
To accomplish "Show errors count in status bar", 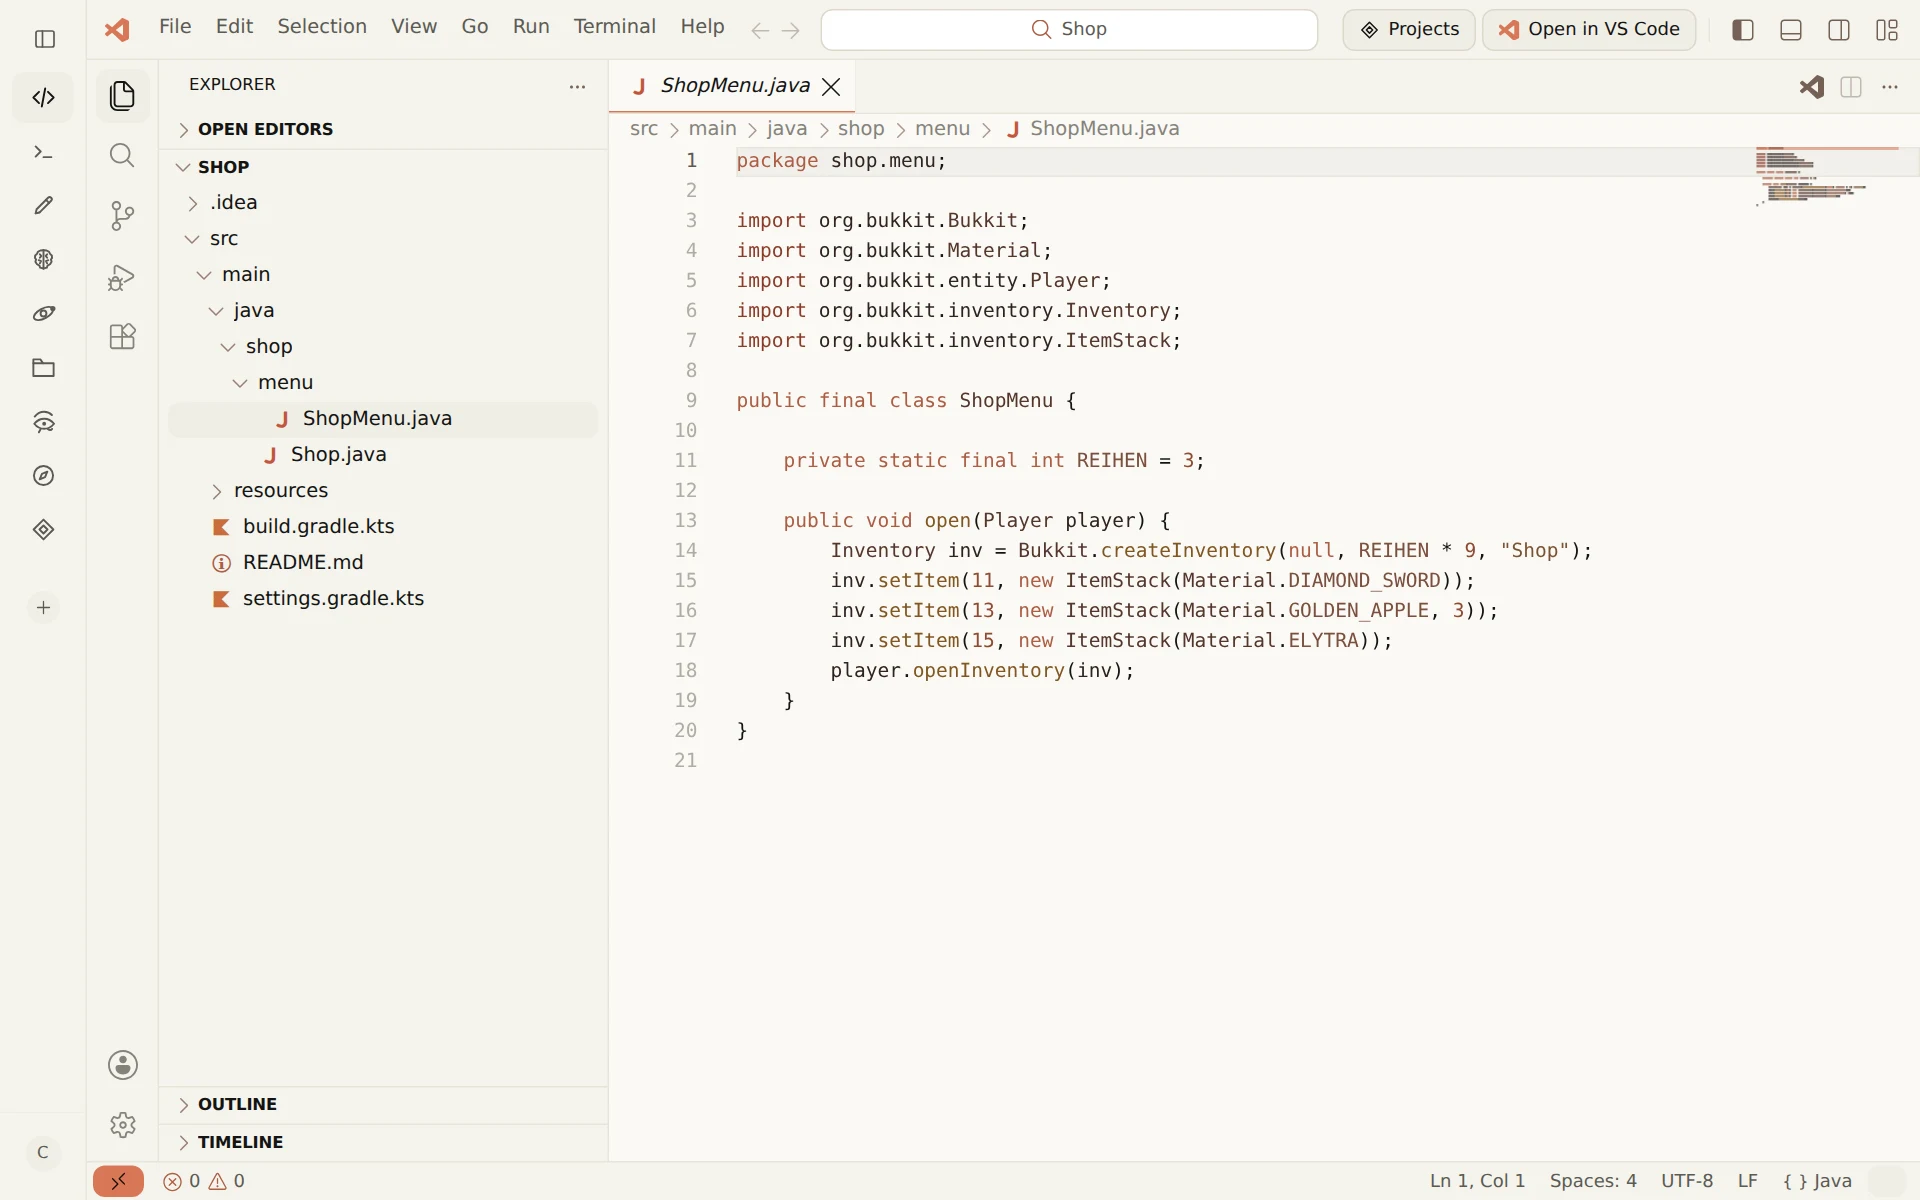I will (182, 1182).
